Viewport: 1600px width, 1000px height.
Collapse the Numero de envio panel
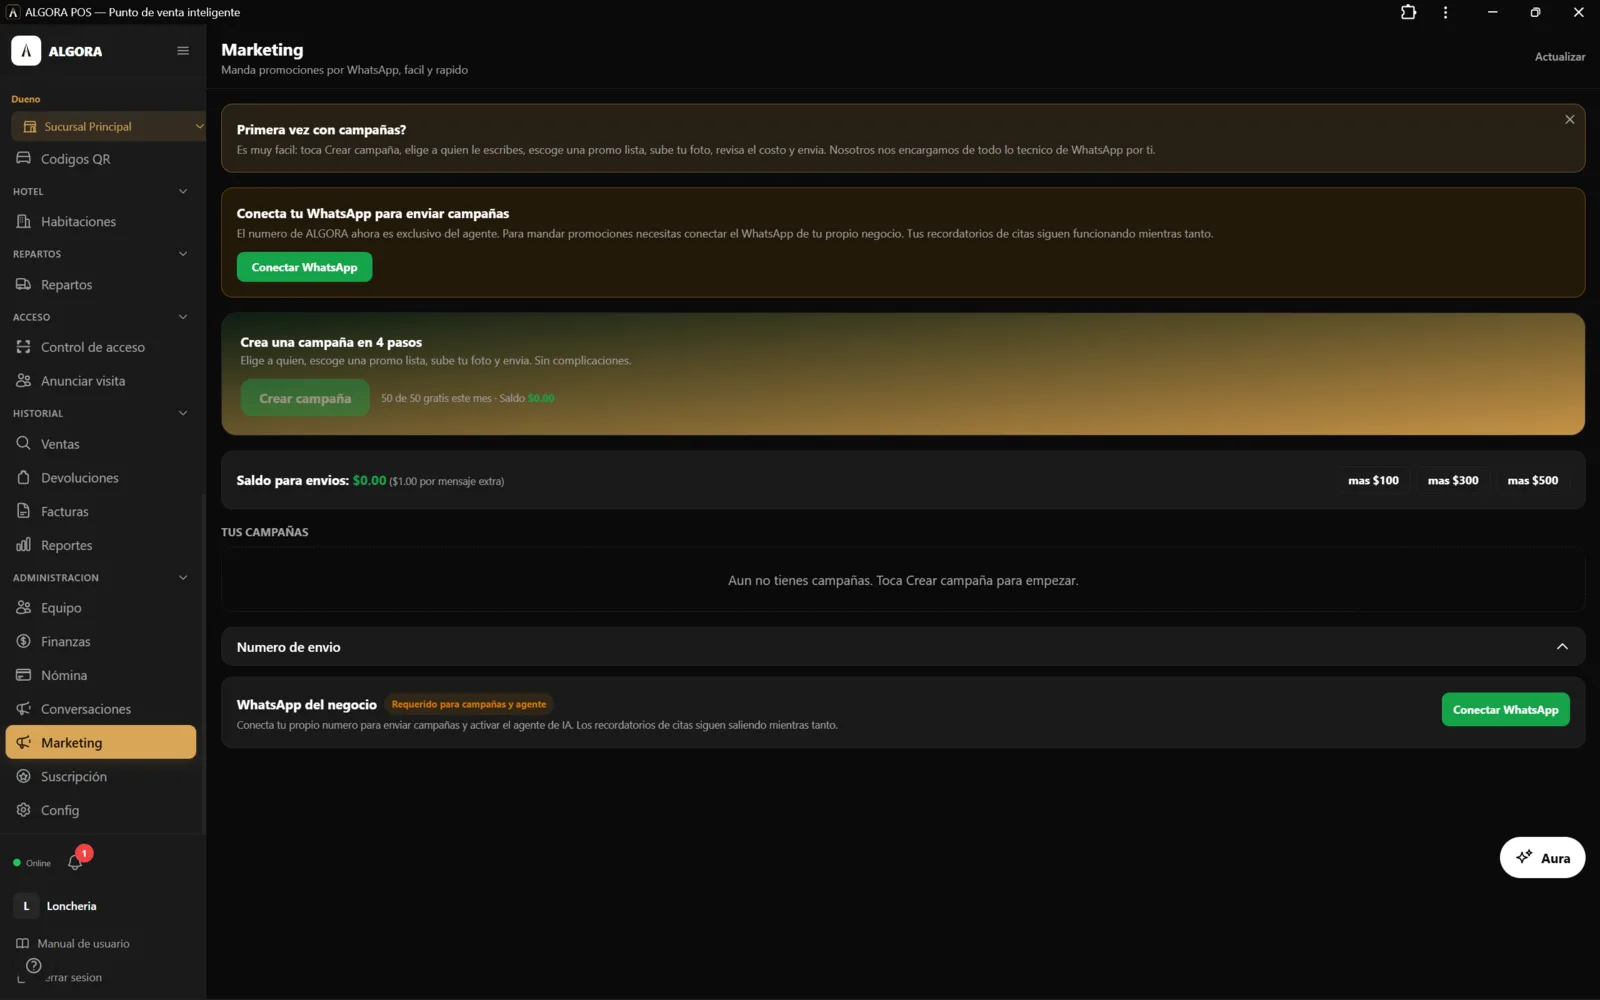[x=1562, y=647]
